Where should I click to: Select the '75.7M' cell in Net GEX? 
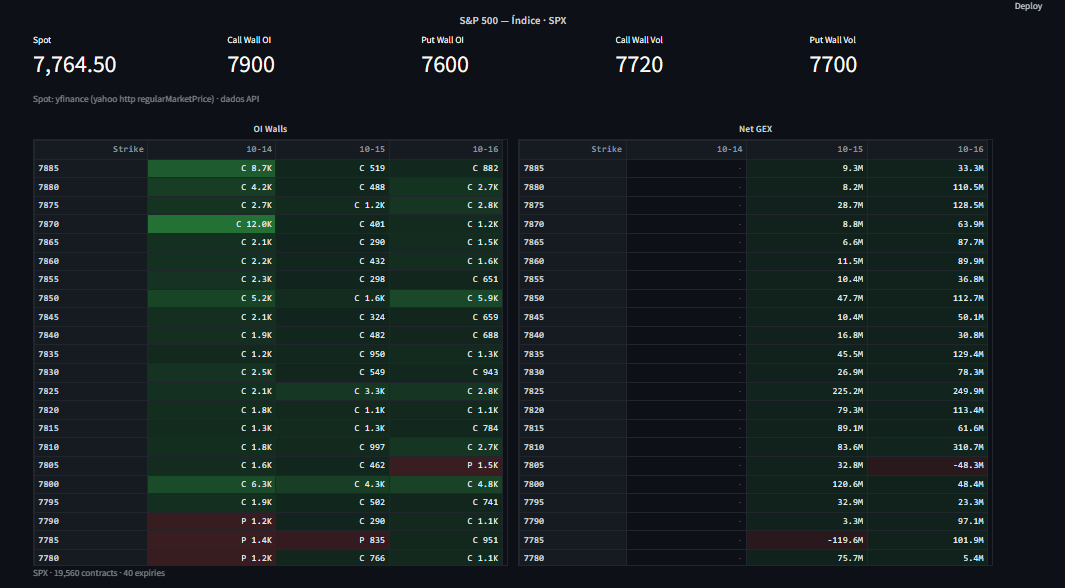(x=807, y=558)
